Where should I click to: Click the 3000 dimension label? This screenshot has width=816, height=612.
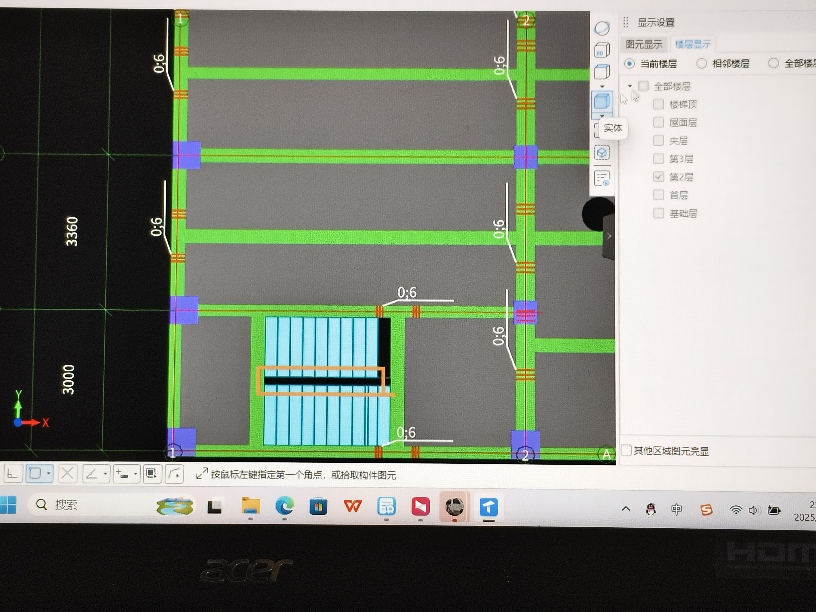pos(68,379)
